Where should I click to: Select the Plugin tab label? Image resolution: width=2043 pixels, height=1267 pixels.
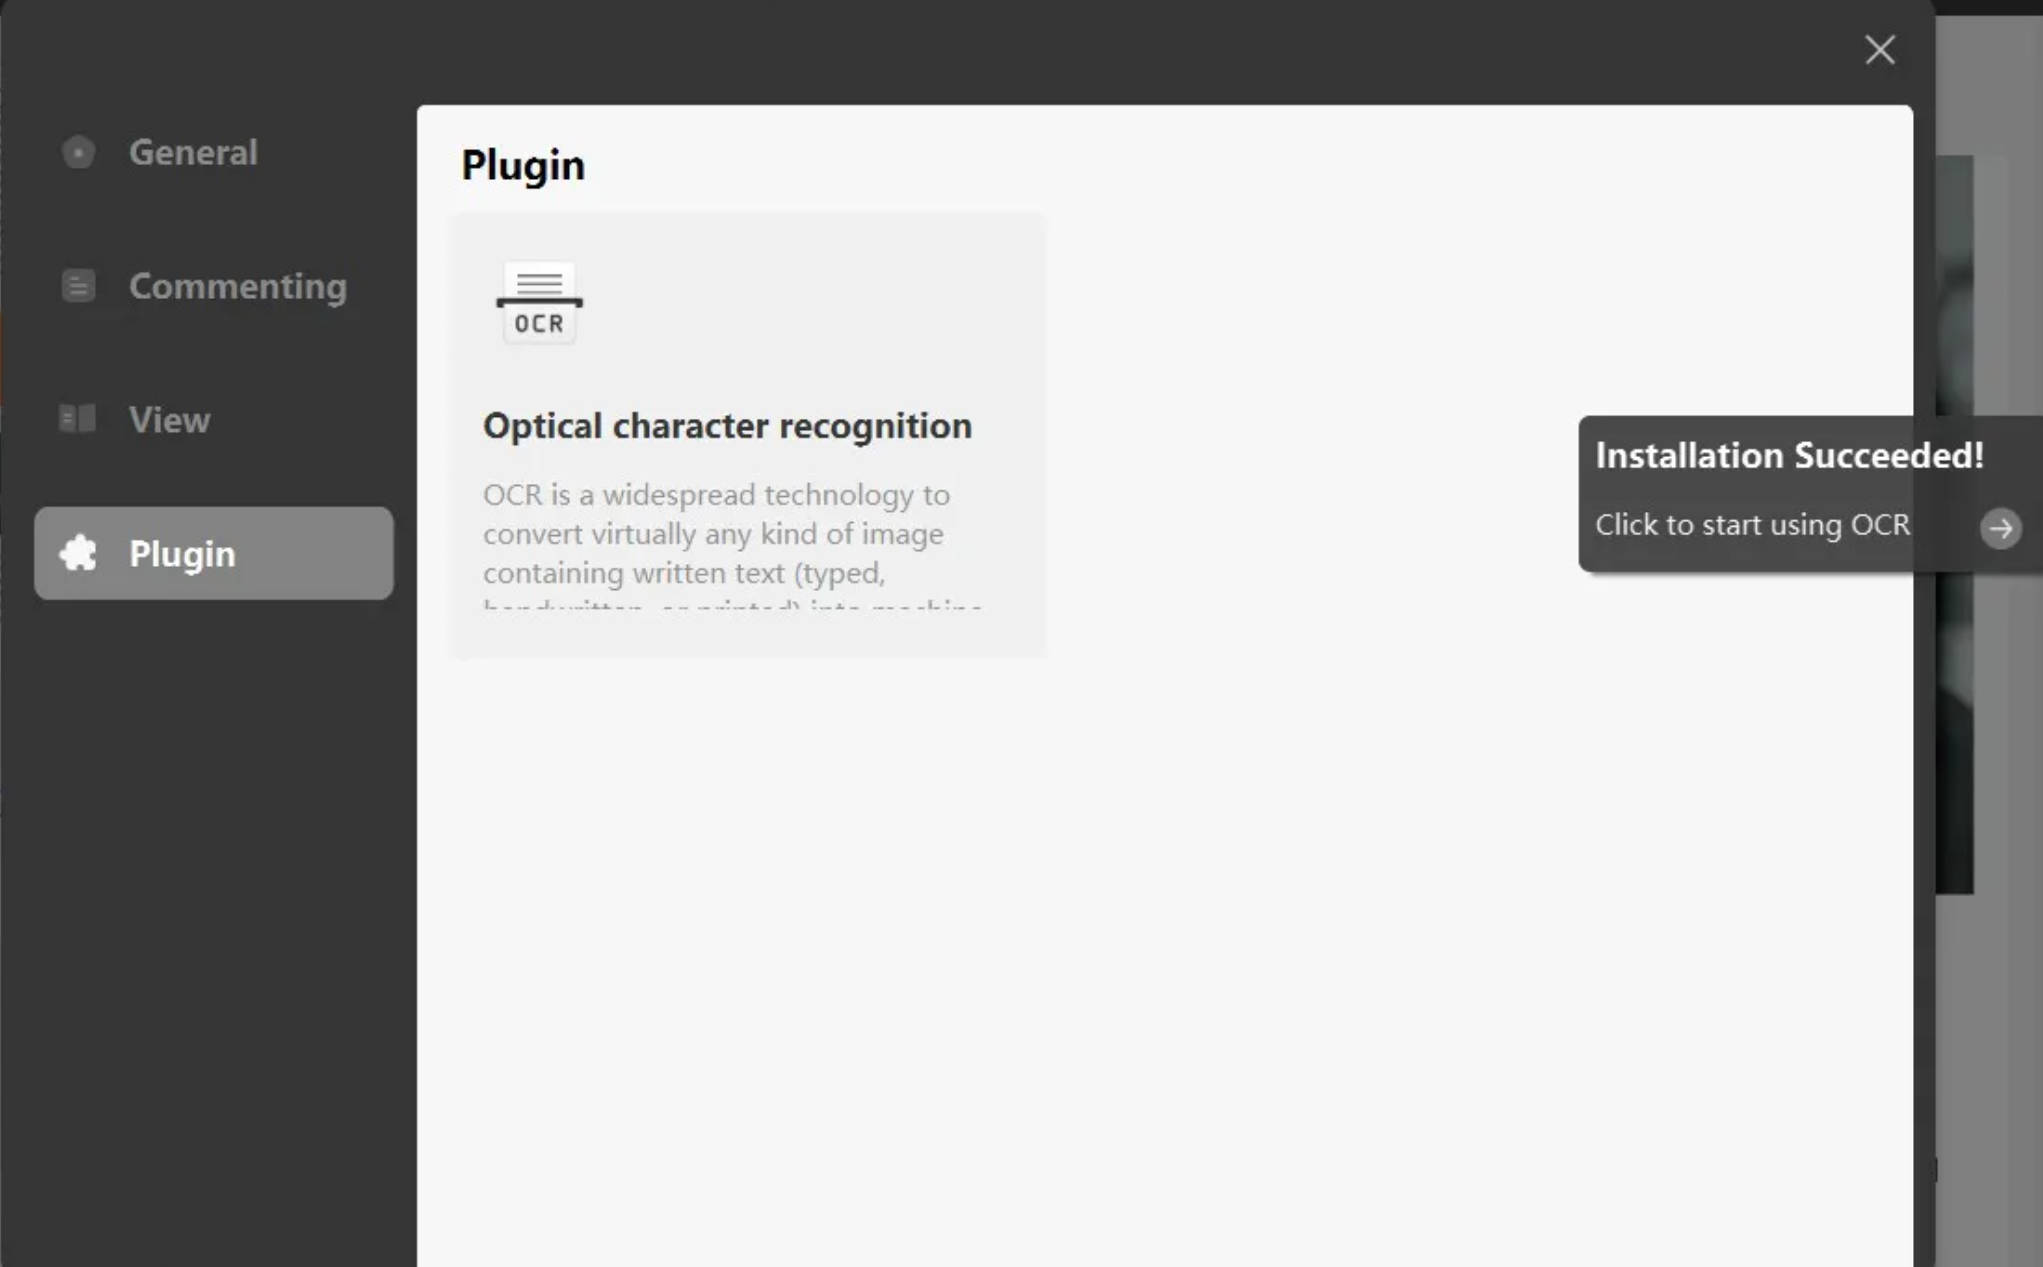[x=182, y=554]
